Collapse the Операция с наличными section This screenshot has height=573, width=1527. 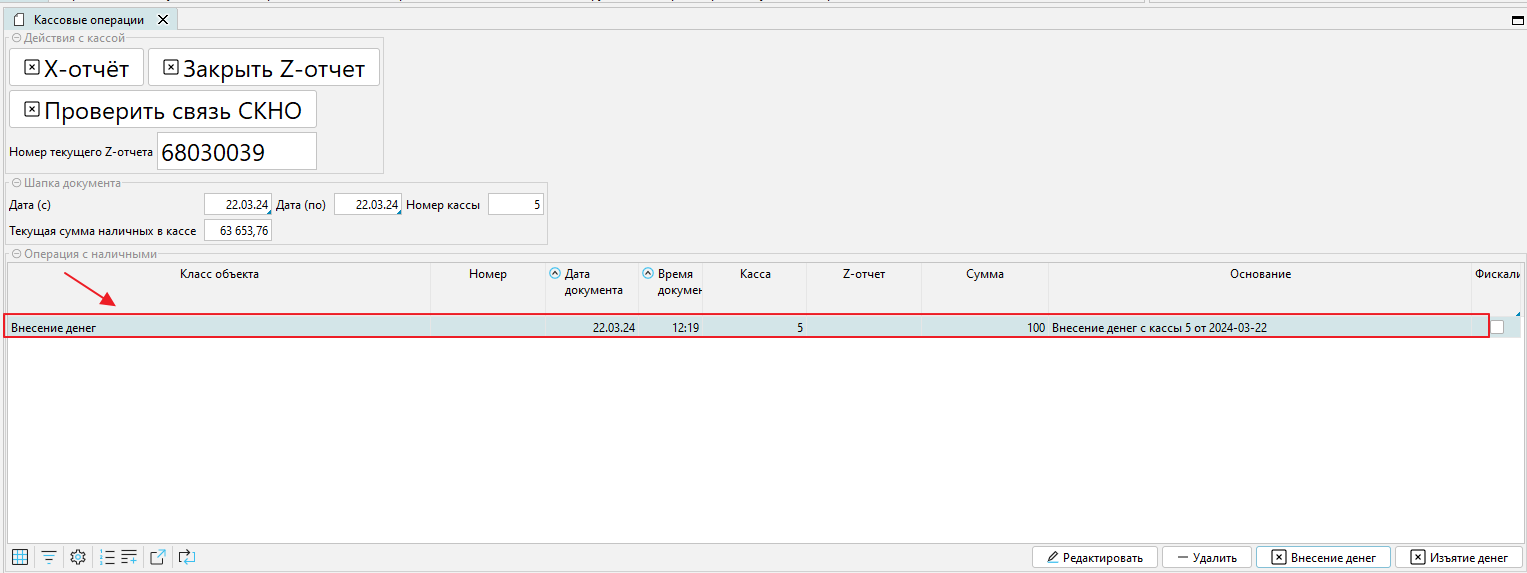(x=17, y=254)
